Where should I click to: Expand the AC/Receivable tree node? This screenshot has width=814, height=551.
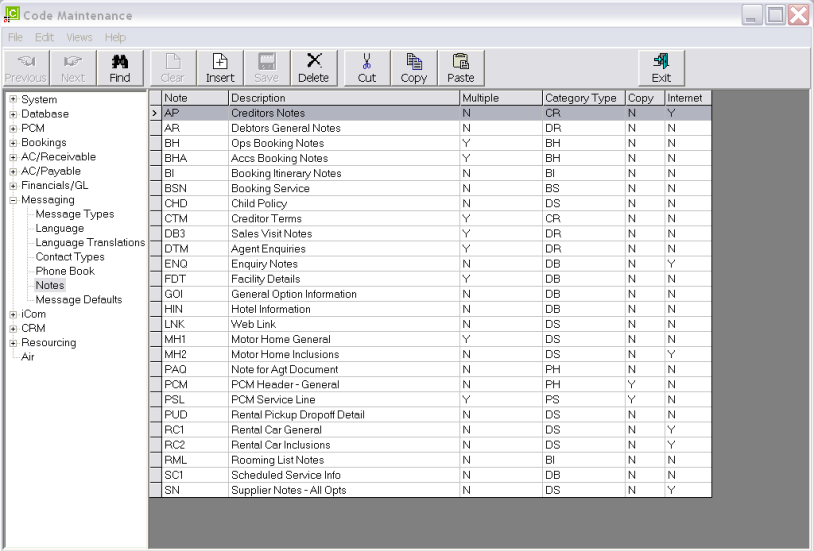coord(13,157)
